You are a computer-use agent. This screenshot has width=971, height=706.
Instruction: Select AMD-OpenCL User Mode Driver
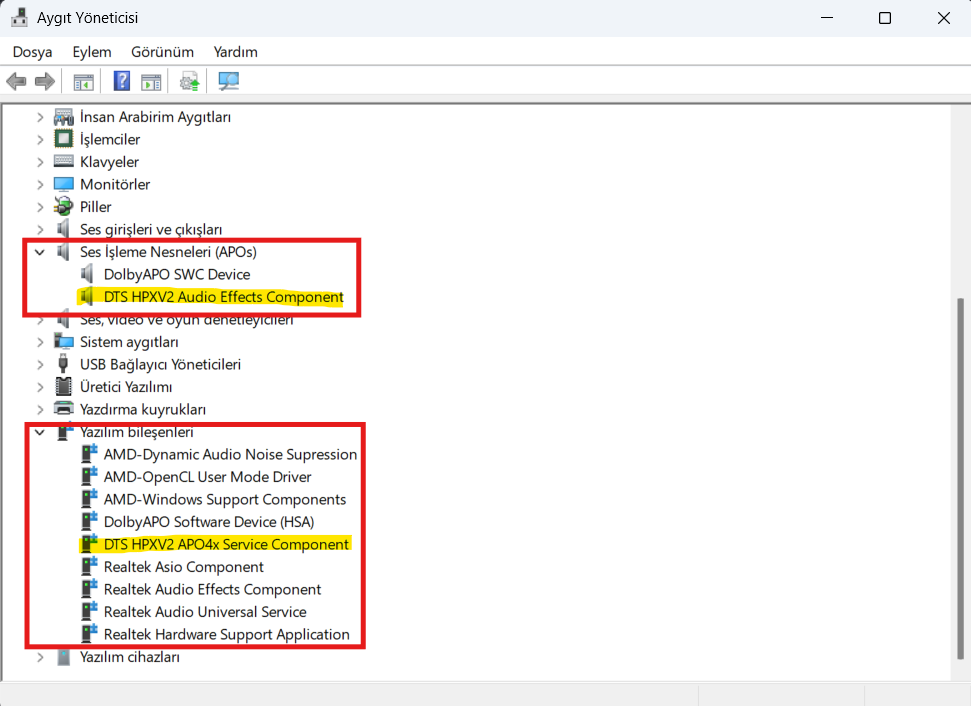(x=207, y=477)
